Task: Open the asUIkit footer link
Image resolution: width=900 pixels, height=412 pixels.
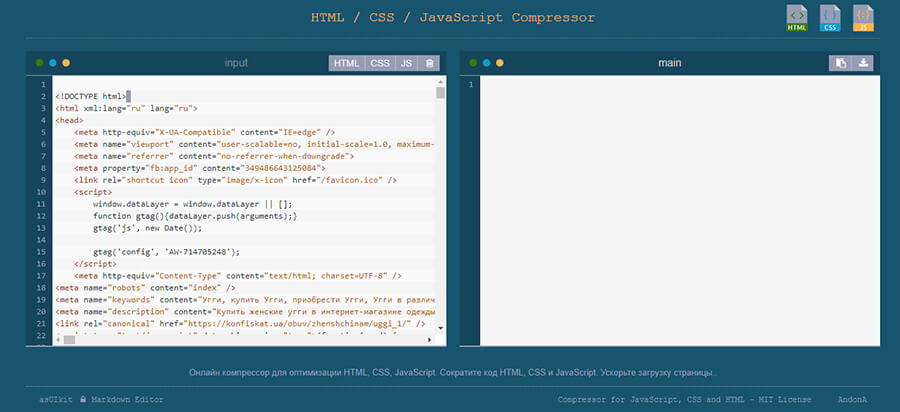Action: [x=54, y=399]
